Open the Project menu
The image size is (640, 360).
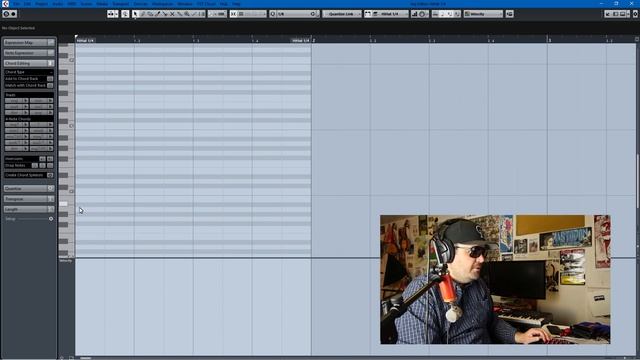click(41, 4)
